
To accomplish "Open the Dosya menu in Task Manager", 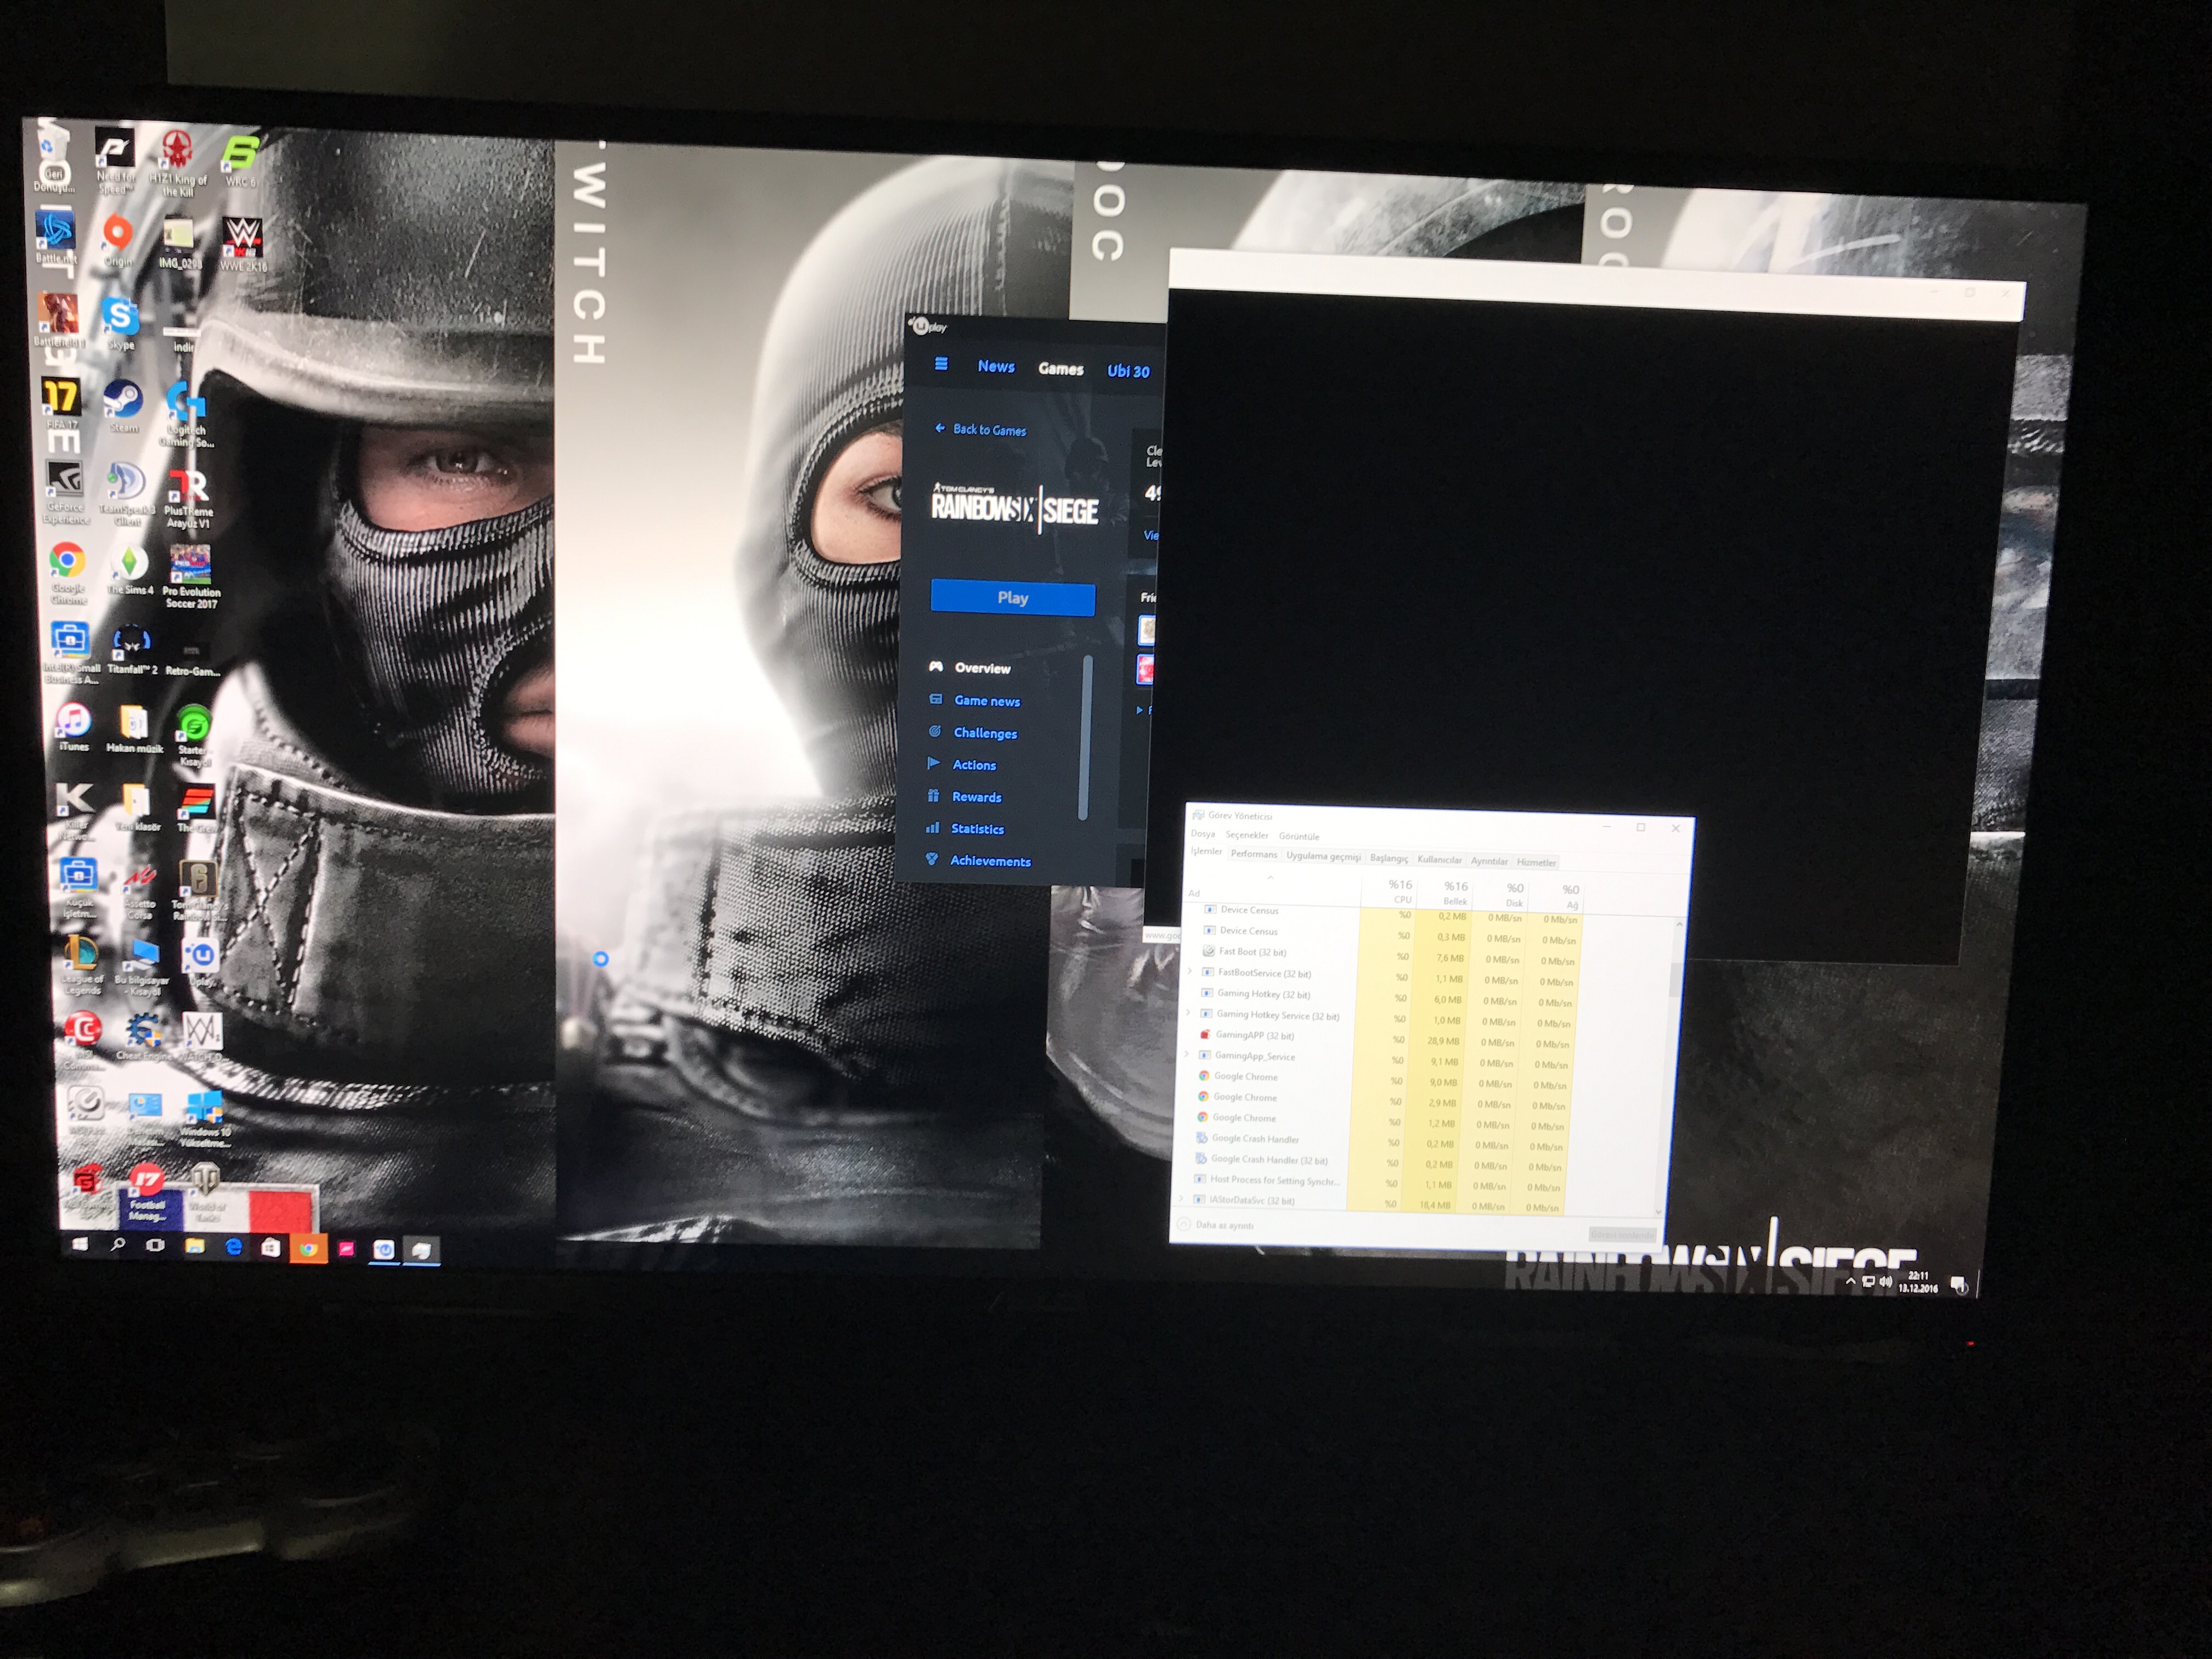I will pos(1202,834).
